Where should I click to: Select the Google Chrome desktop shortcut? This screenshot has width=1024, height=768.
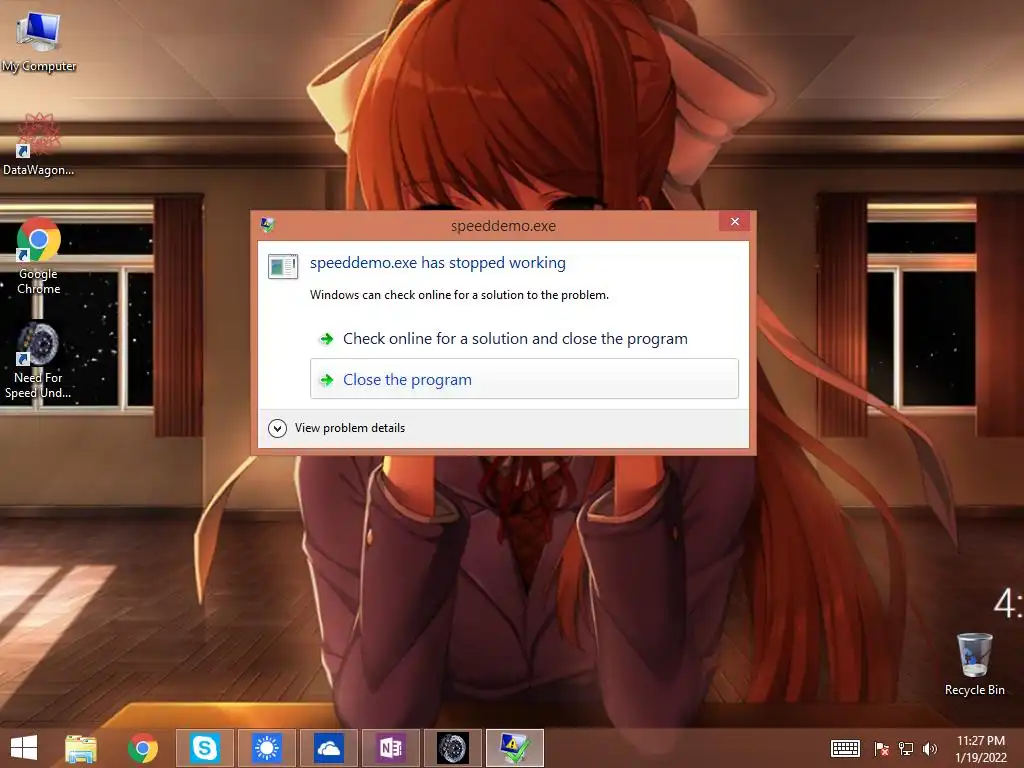pyautogui.click(x=39, y=256)
